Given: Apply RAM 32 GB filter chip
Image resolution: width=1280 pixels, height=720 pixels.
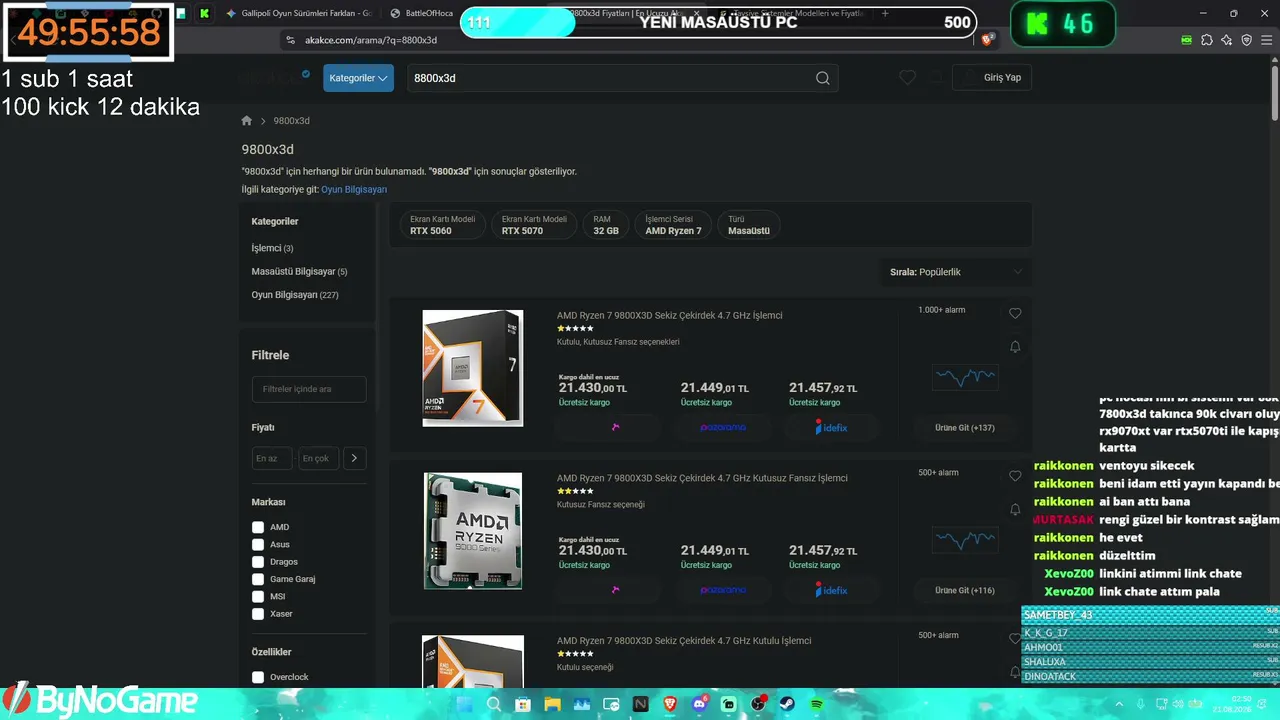Looking at the screenshot, I should [606, 225].
